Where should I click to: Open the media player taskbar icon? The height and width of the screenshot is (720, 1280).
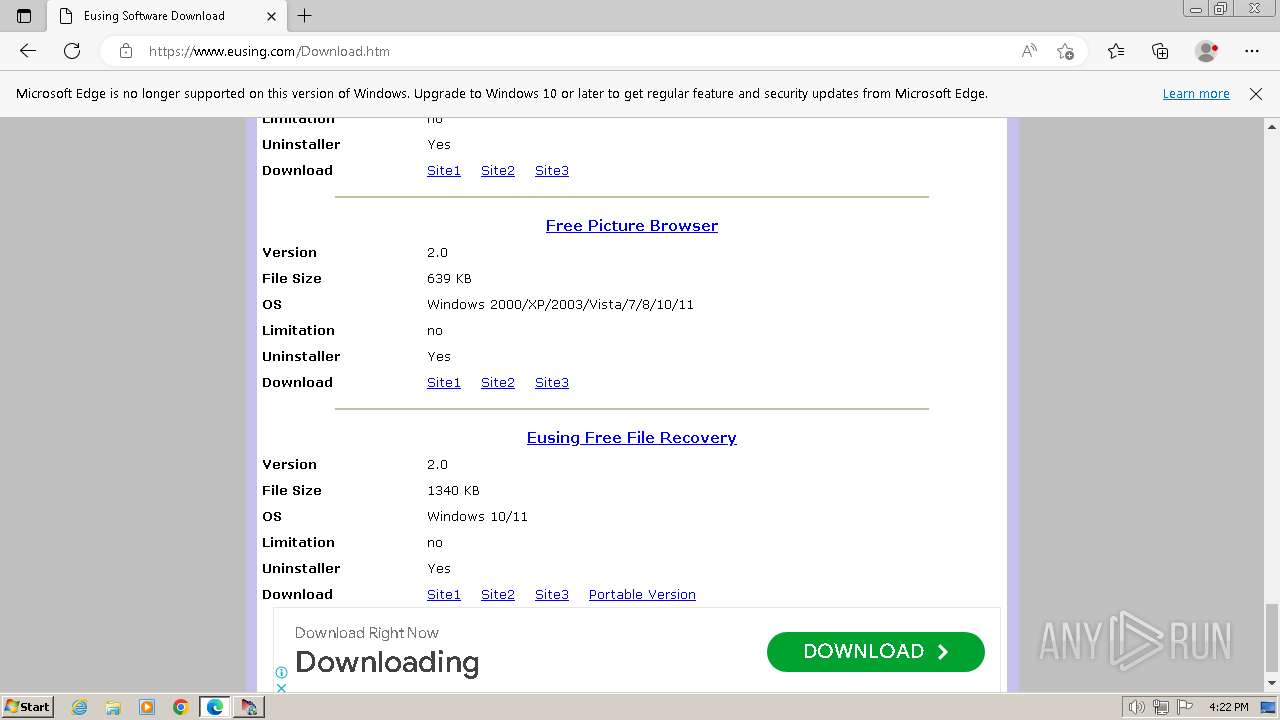[147, 707]
